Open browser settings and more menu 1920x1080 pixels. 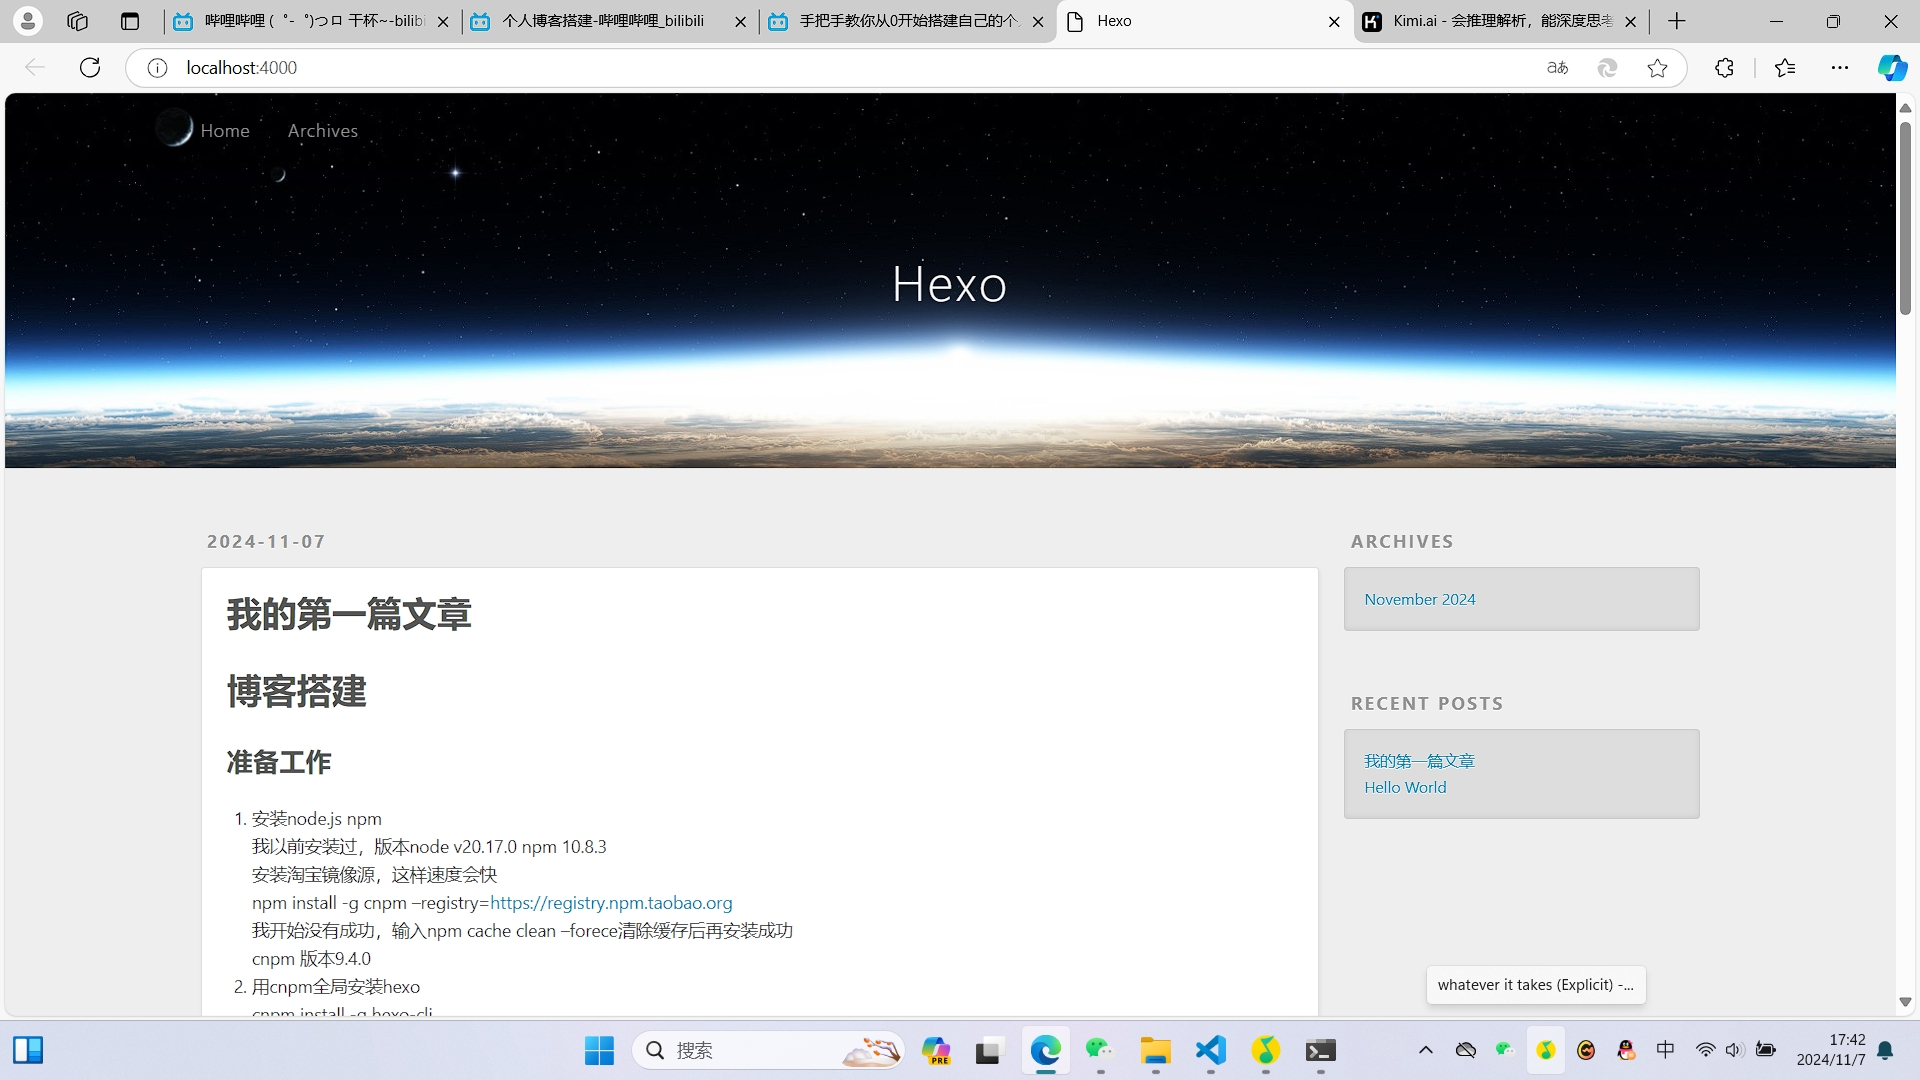pyautogui.click(x=1840, y=68)
